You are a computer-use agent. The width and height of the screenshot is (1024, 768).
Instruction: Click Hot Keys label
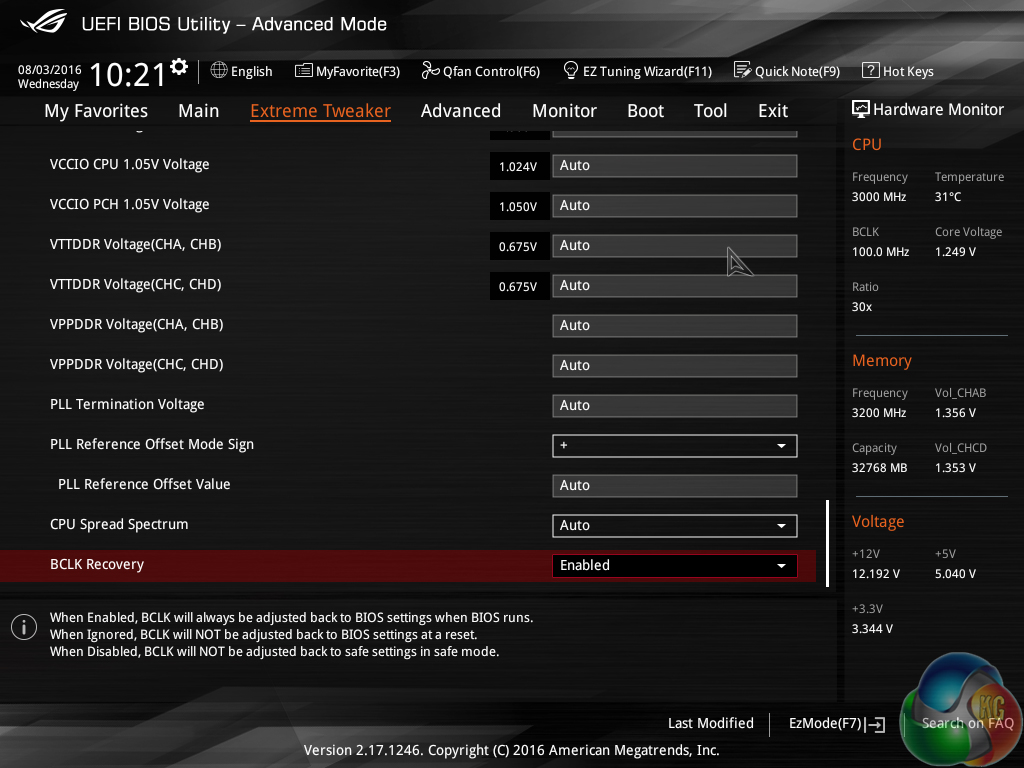tap(908, 71)
